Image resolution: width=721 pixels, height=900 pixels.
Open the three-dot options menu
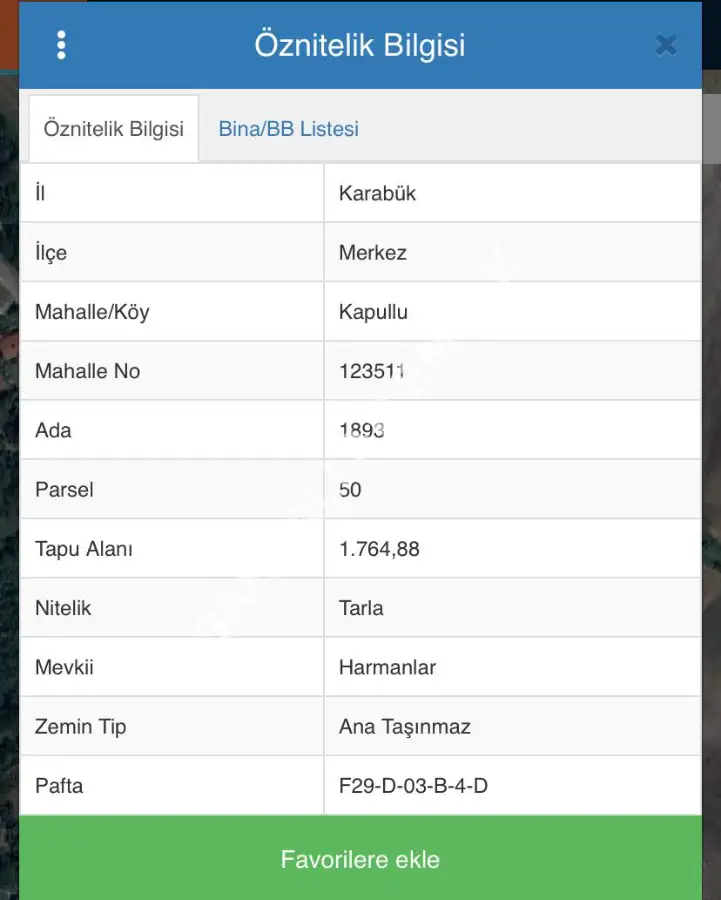click(62, 45)
